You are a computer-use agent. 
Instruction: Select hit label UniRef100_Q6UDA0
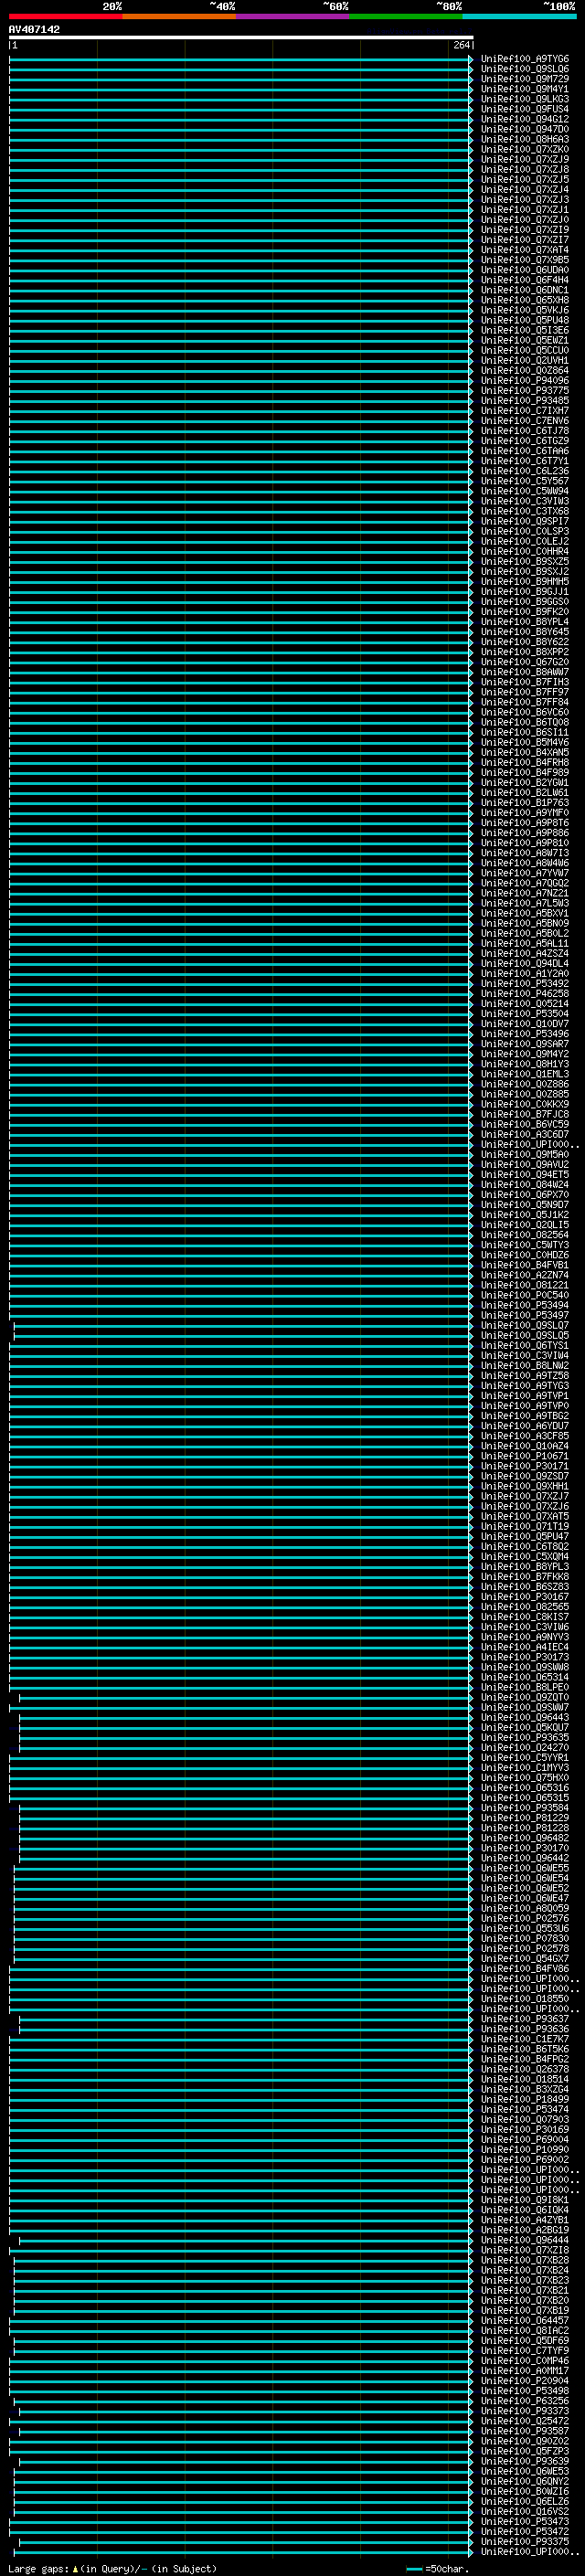[x=525, y=270]
